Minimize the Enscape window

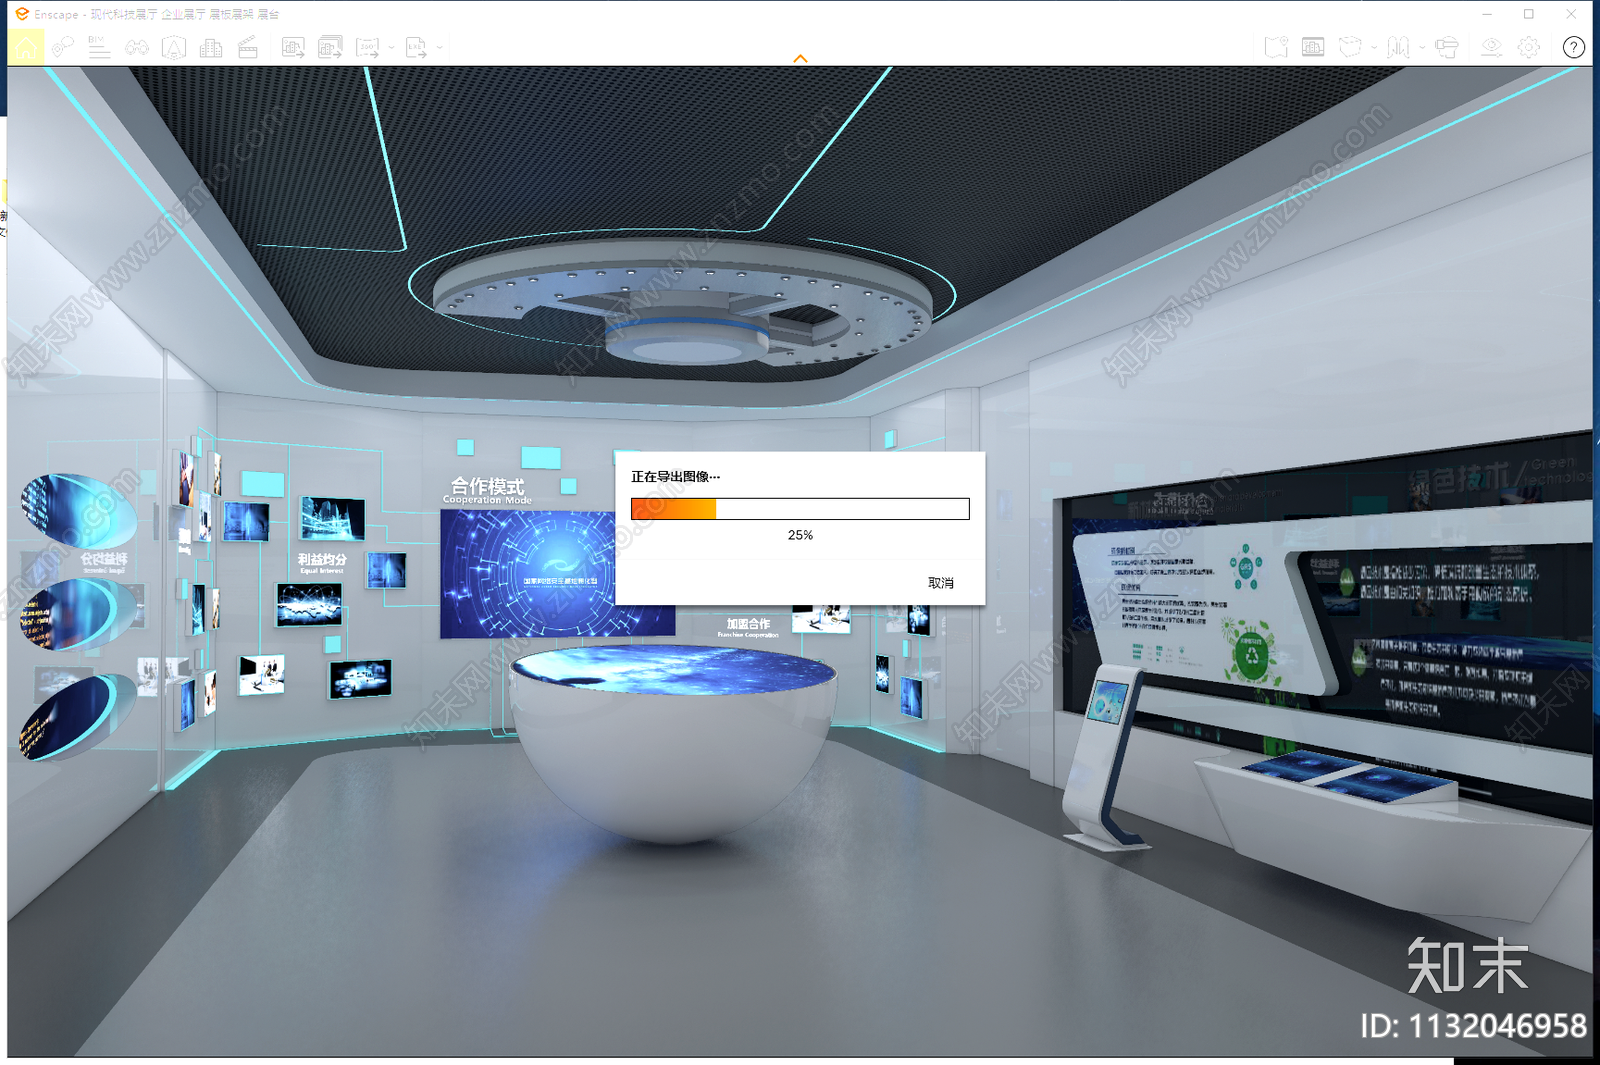(1487, 14)
